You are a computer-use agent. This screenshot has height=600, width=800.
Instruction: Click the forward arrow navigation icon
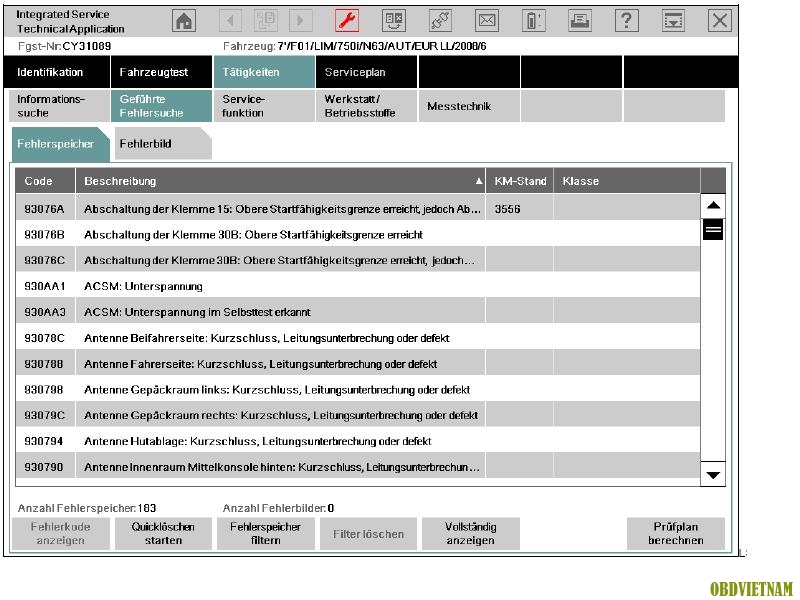300,21
